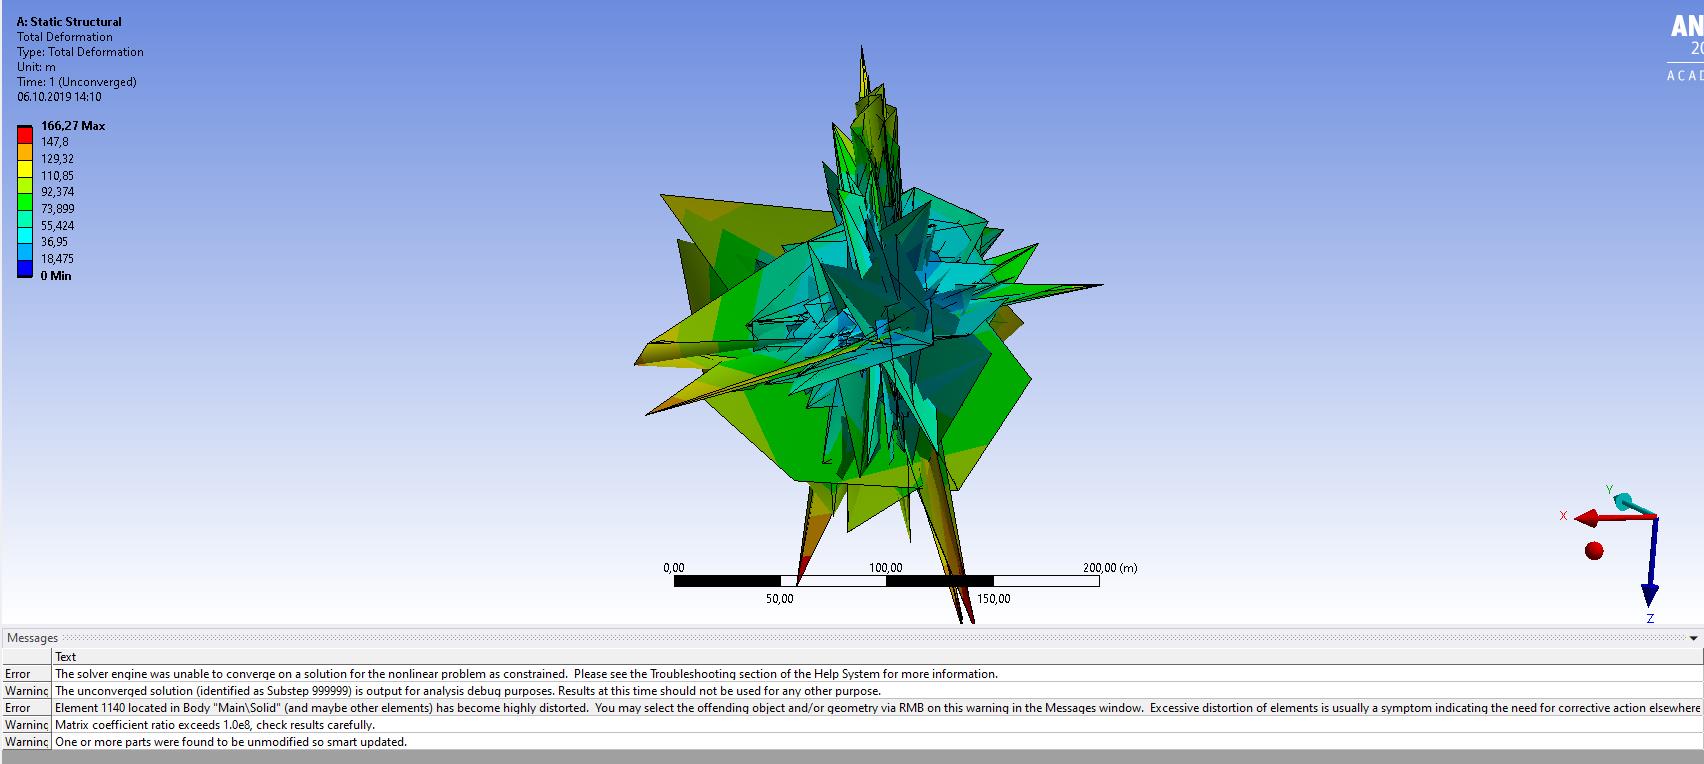Click the A: Static Structural title text
The height and width of the screenshot is (764, 1704).
click(69, 21)
